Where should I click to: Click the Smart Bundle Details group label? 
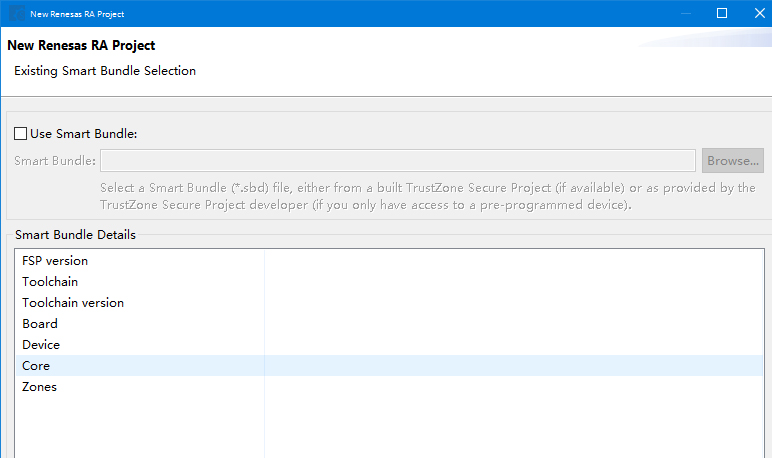coord(75,235)
